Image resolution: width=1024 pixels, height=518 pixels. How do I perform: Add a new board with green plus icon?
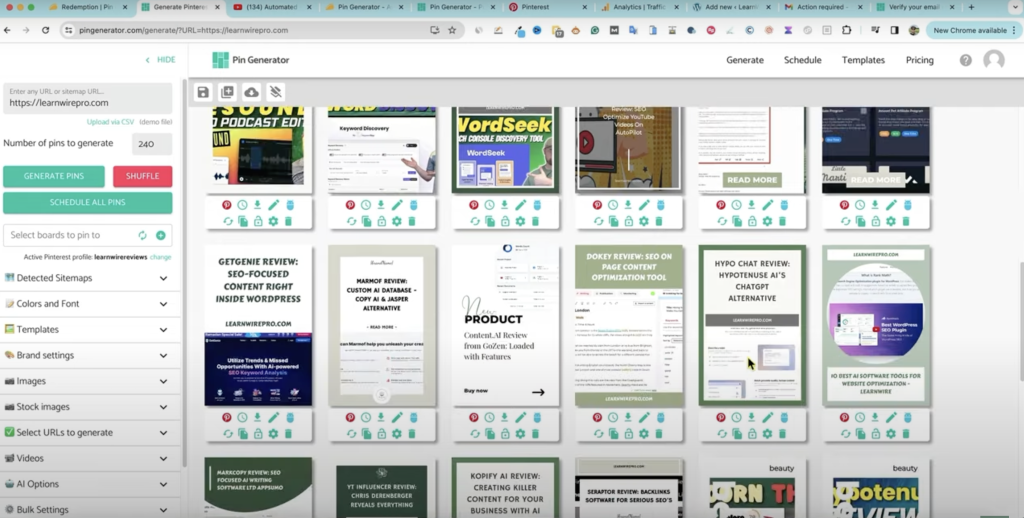[x=161, y=235]
